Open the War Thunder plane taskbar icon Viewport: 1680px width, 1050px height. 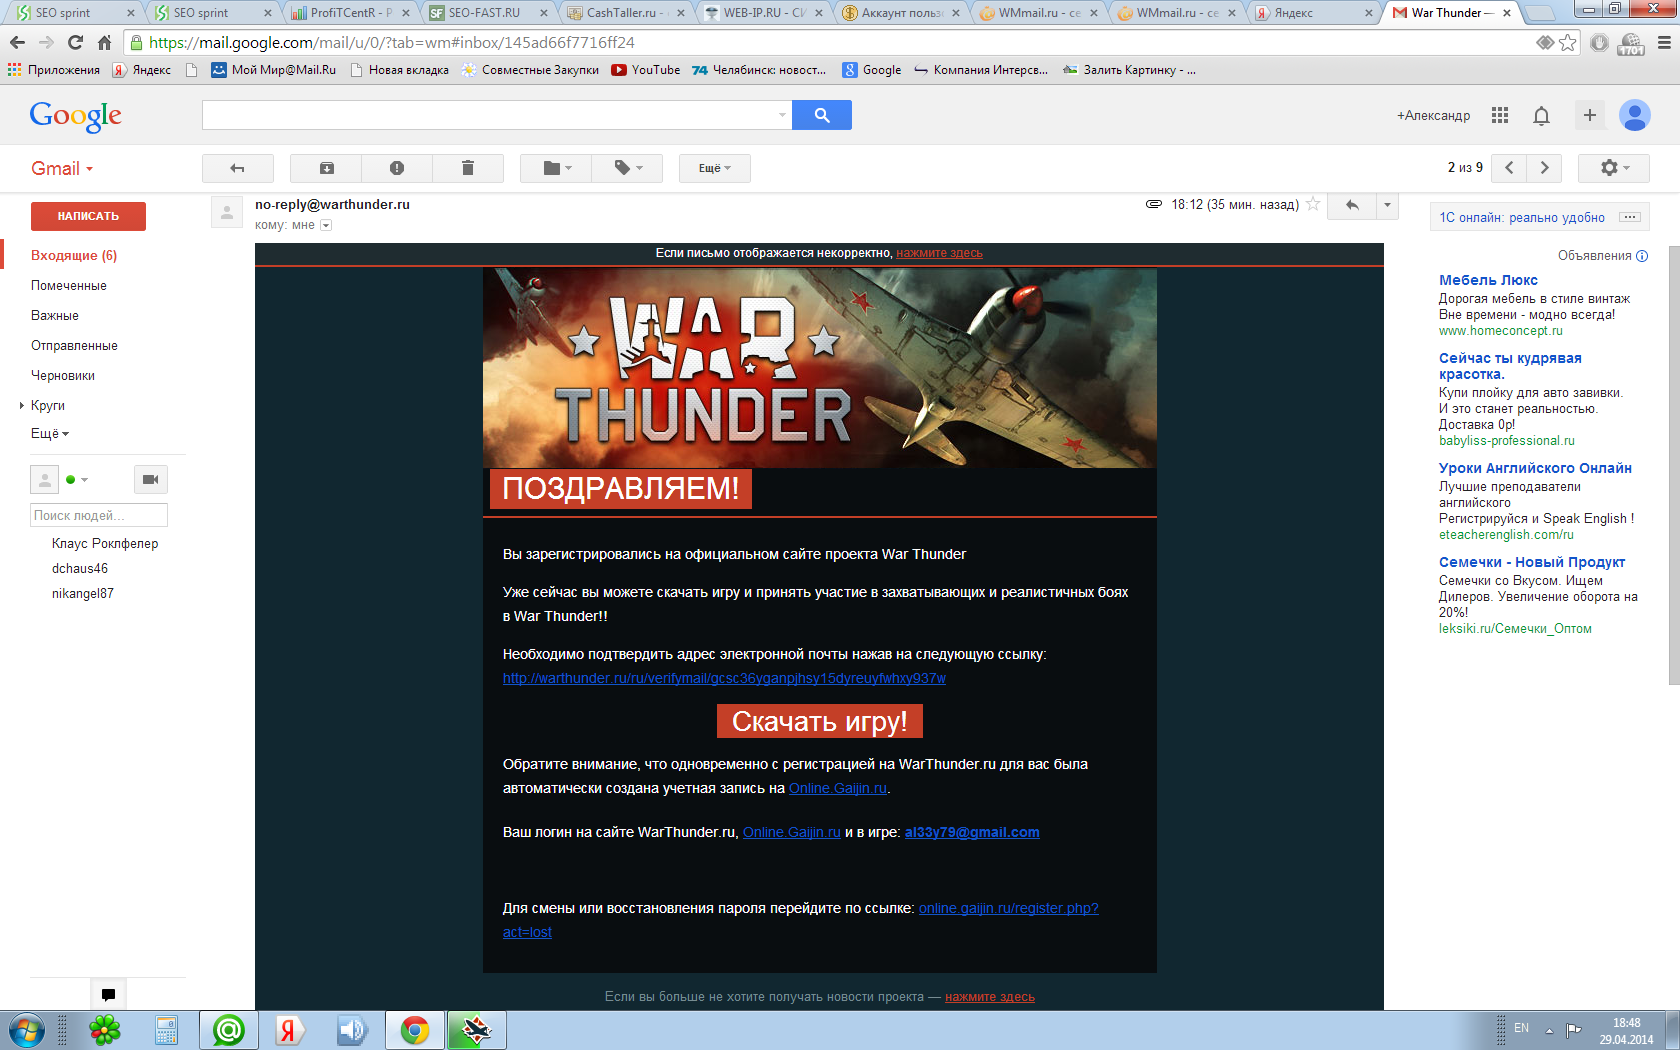point(477,1030)
